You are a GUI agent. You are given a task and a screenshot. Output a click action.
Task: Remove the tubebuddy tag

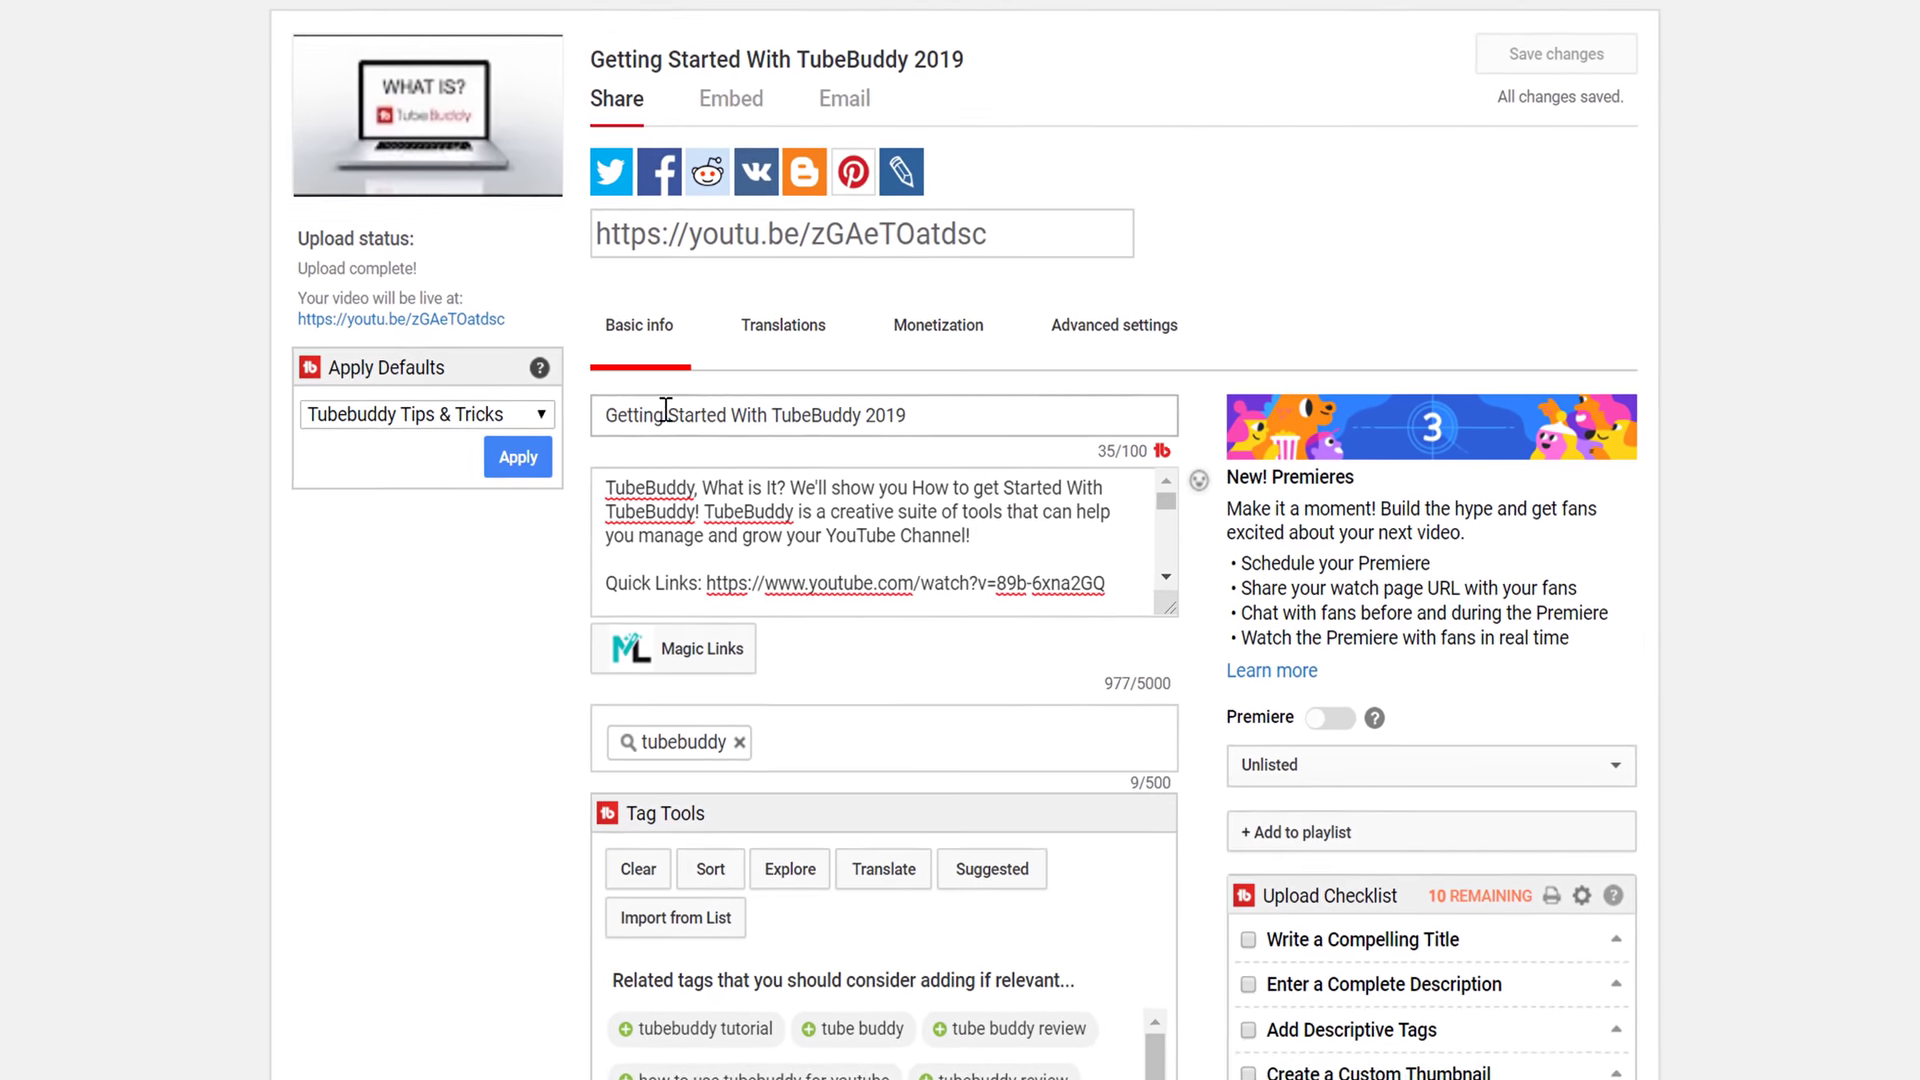pos(739,742)
